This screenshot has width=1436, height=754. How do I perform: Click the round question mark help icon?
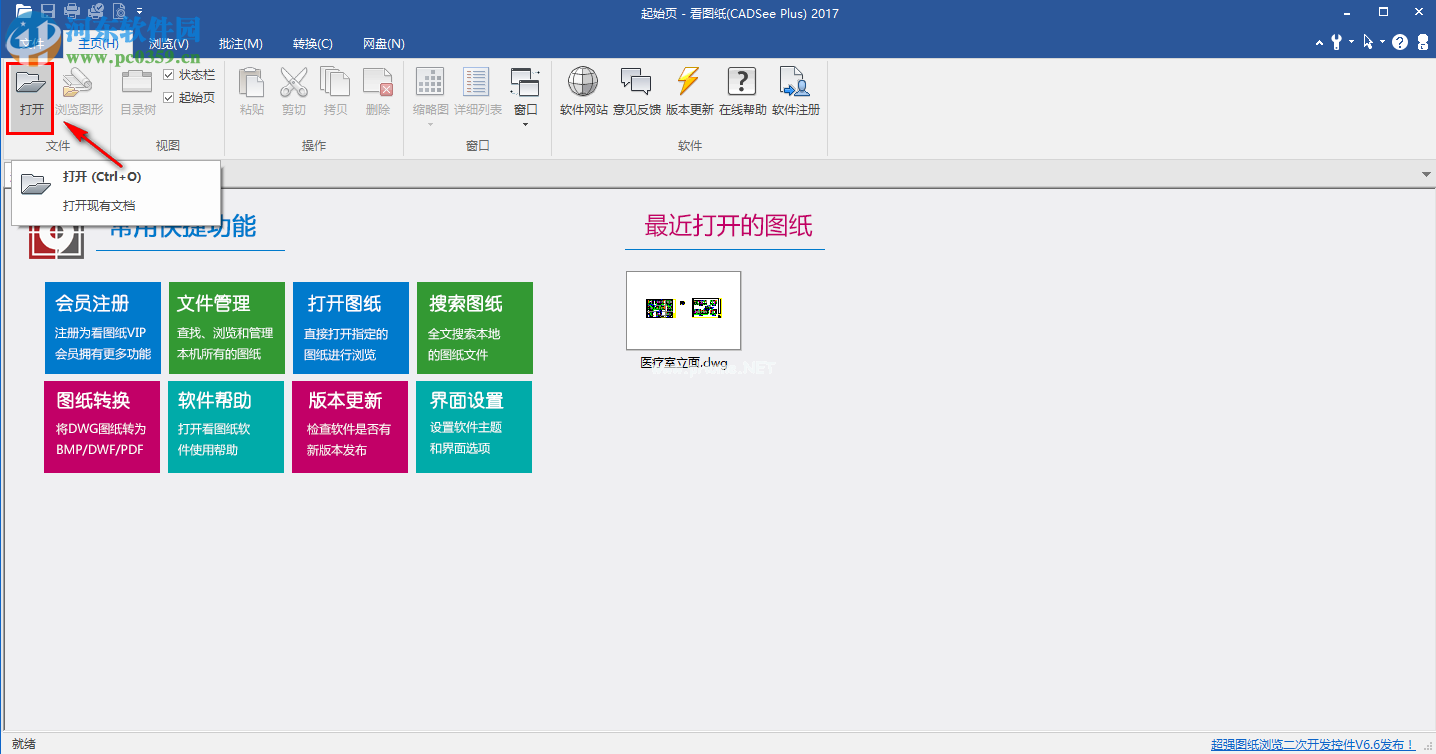click(1399, 43)
